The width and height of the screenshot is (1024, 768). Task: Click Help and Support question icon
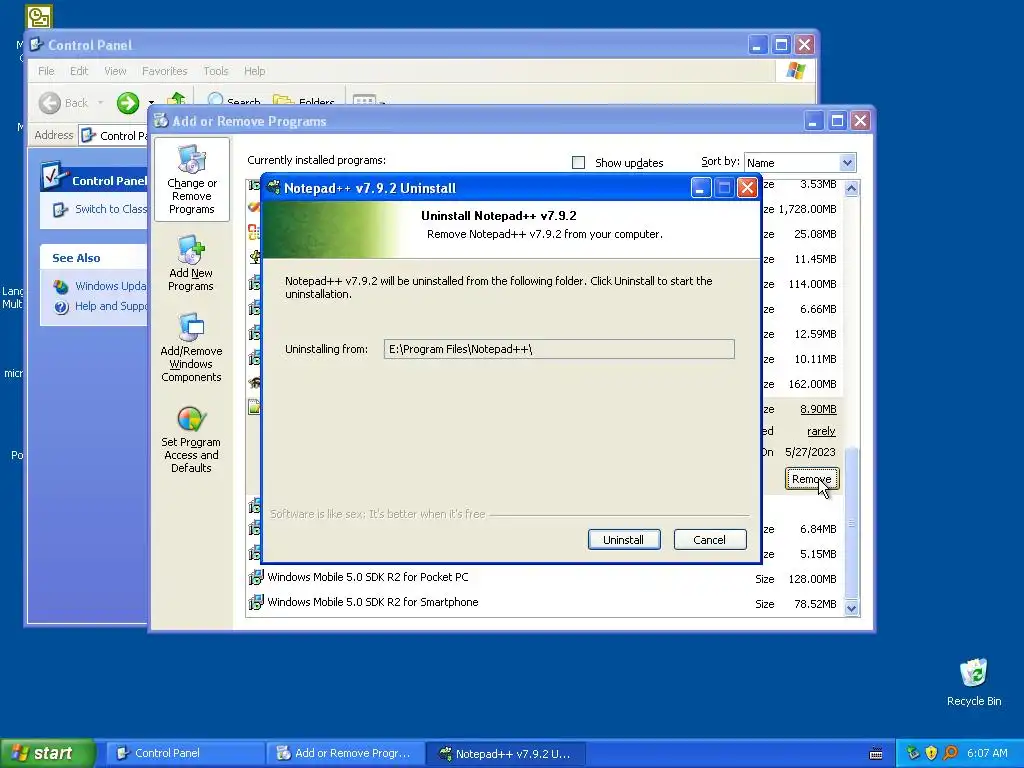pyautogui.click(x=61, y=307)
